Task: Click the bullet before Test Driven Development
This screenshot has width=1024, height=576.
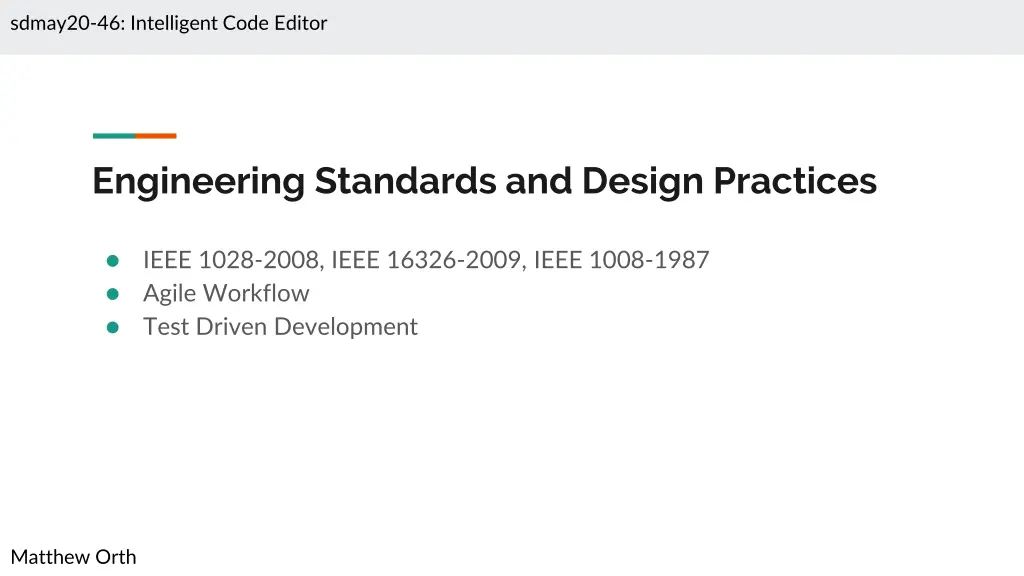Action: 113,327
